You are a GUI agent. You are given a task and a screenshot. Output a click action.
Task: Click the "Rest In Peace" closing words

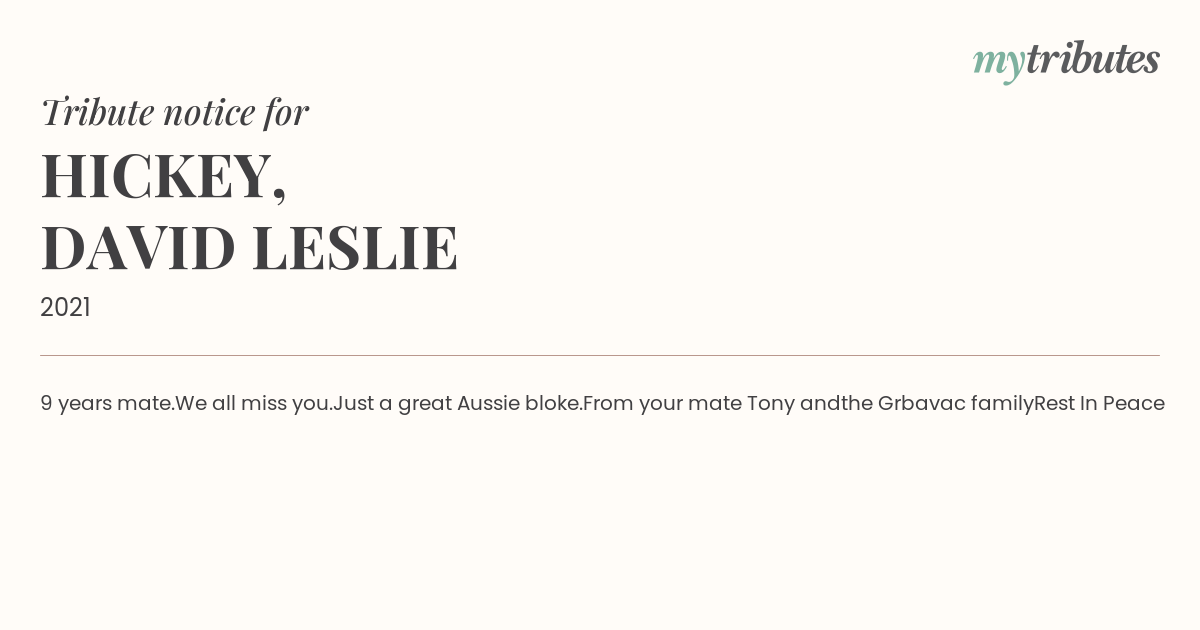pyautogui.click(x=1099, y=404)
